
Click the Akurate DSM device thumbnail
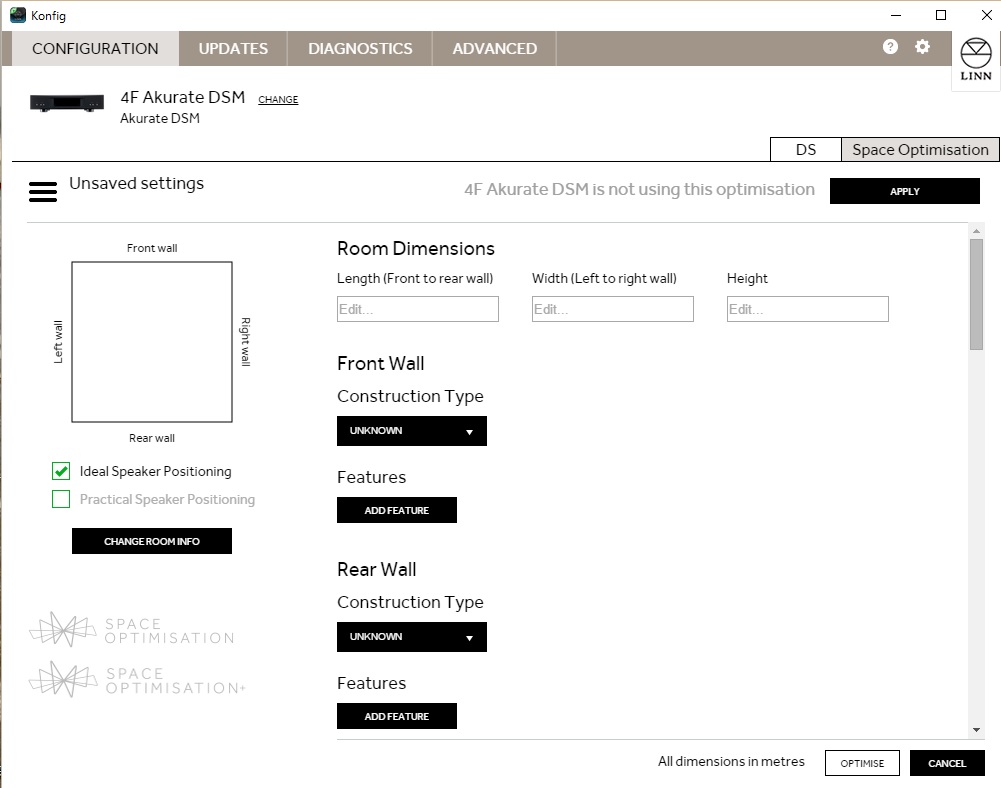(67, 102)
